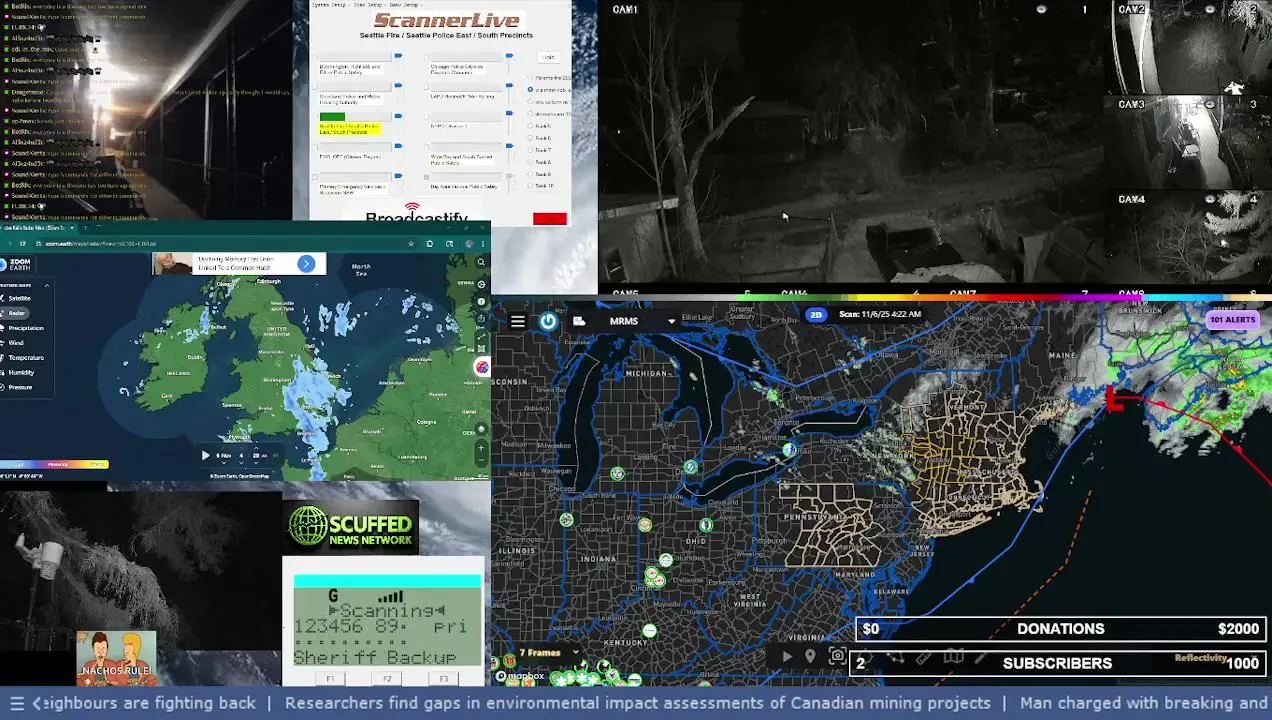Select the Bank 5 radio button
This screenshot has width=1272, height=720.
click(531, 126)
